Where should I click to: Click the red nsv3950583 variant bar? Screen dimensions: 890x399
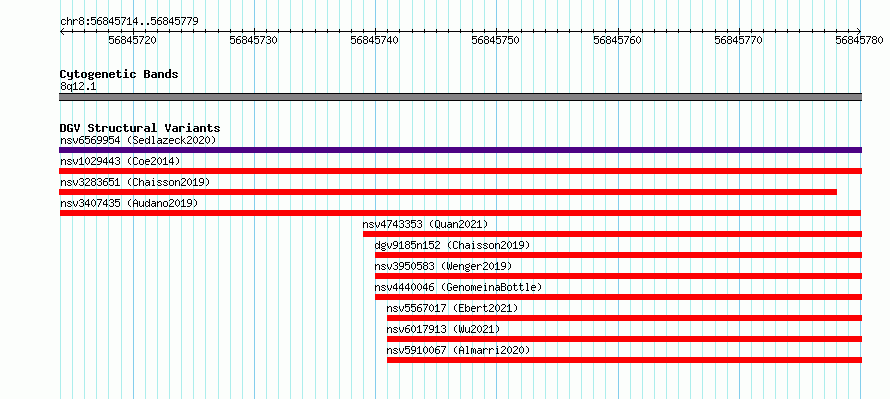click(618, 276)
